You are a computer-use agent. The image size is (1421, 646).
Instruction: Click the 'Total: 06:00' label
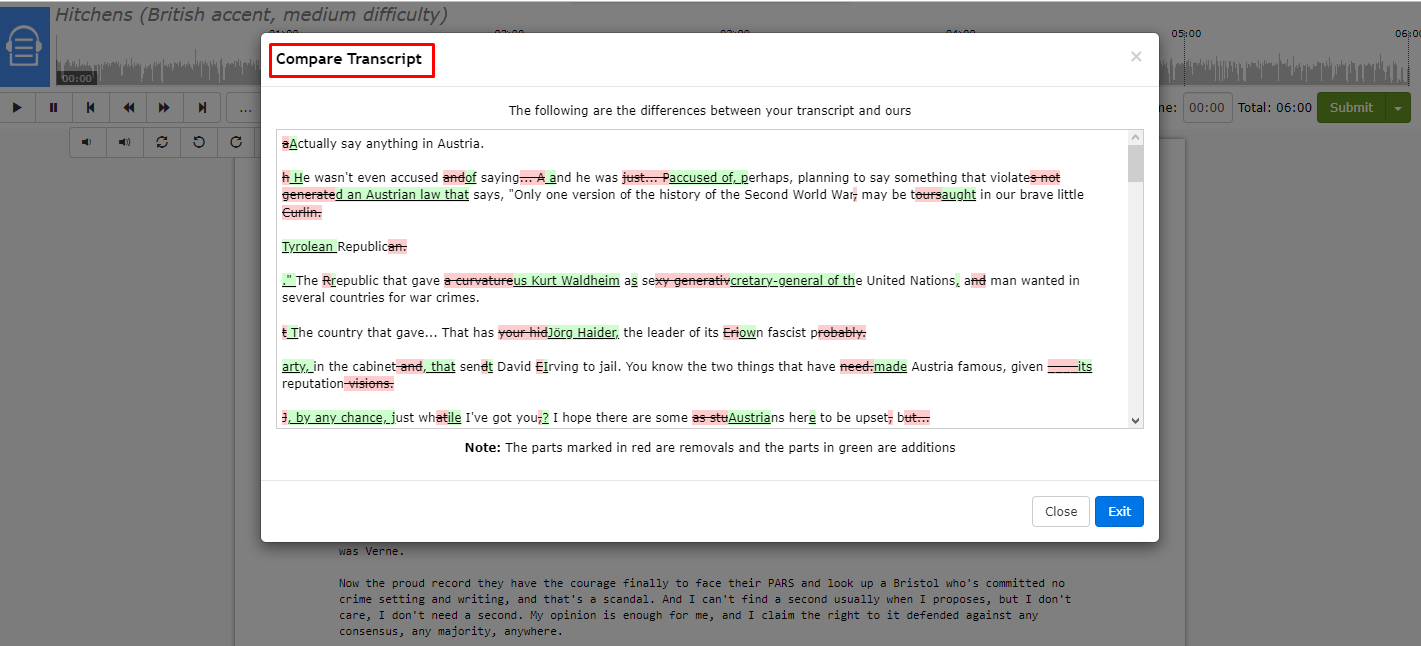click(1275, 107)
